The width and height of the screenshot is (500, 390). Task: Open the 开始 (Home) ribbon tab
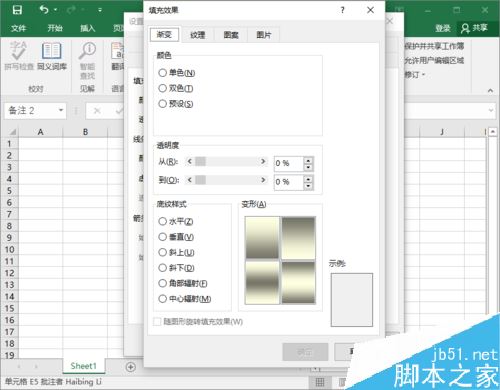[x=55, y=28]
